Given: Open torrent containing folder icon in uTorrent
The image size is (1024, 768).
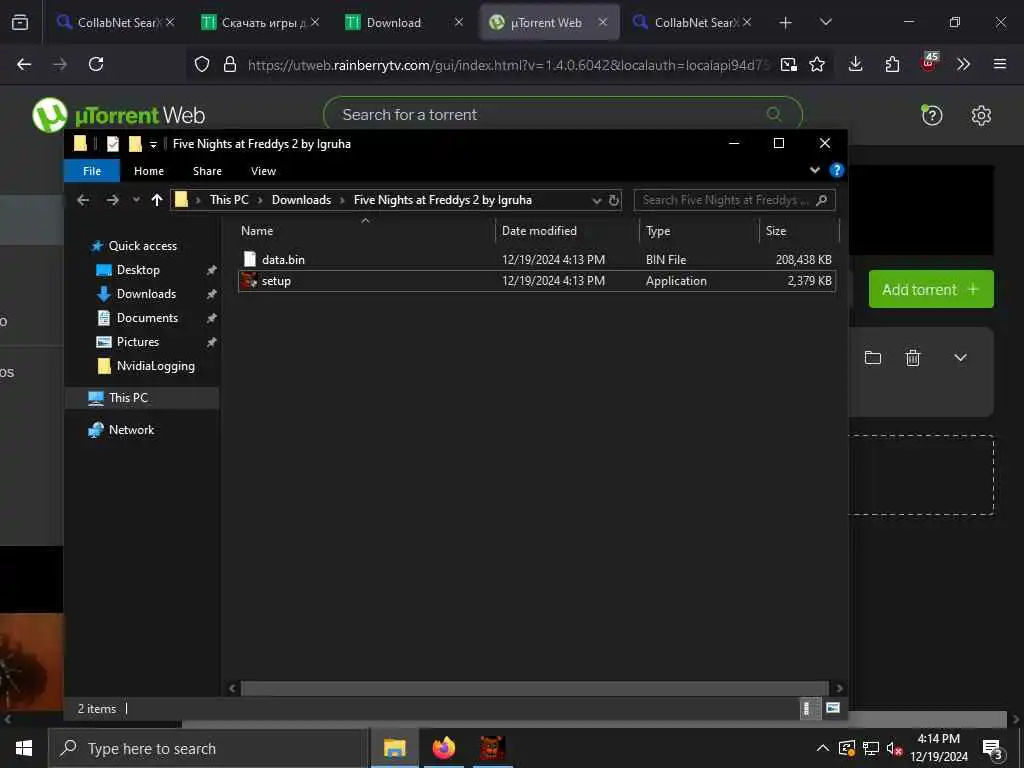Looking at the screenshot, I should [872, 357].
